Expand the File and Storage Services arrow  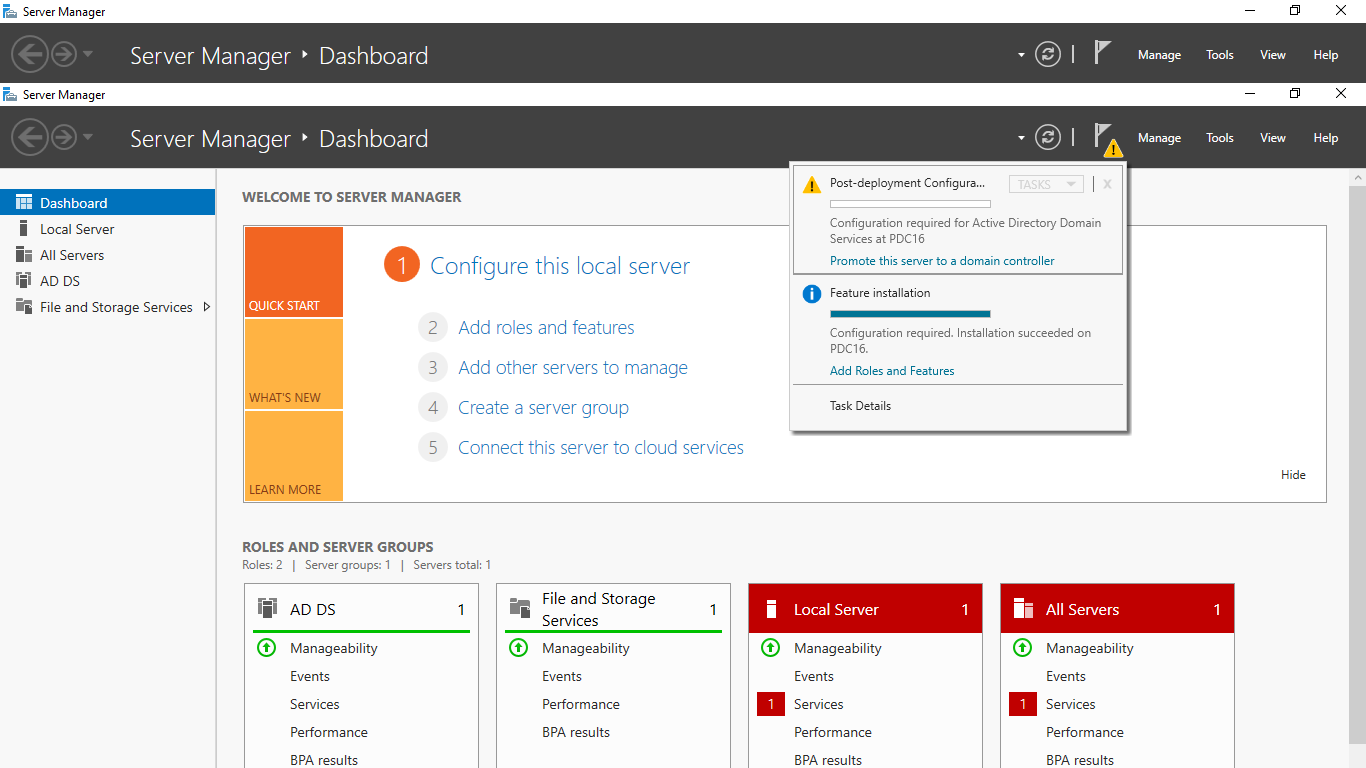(207, 307)
